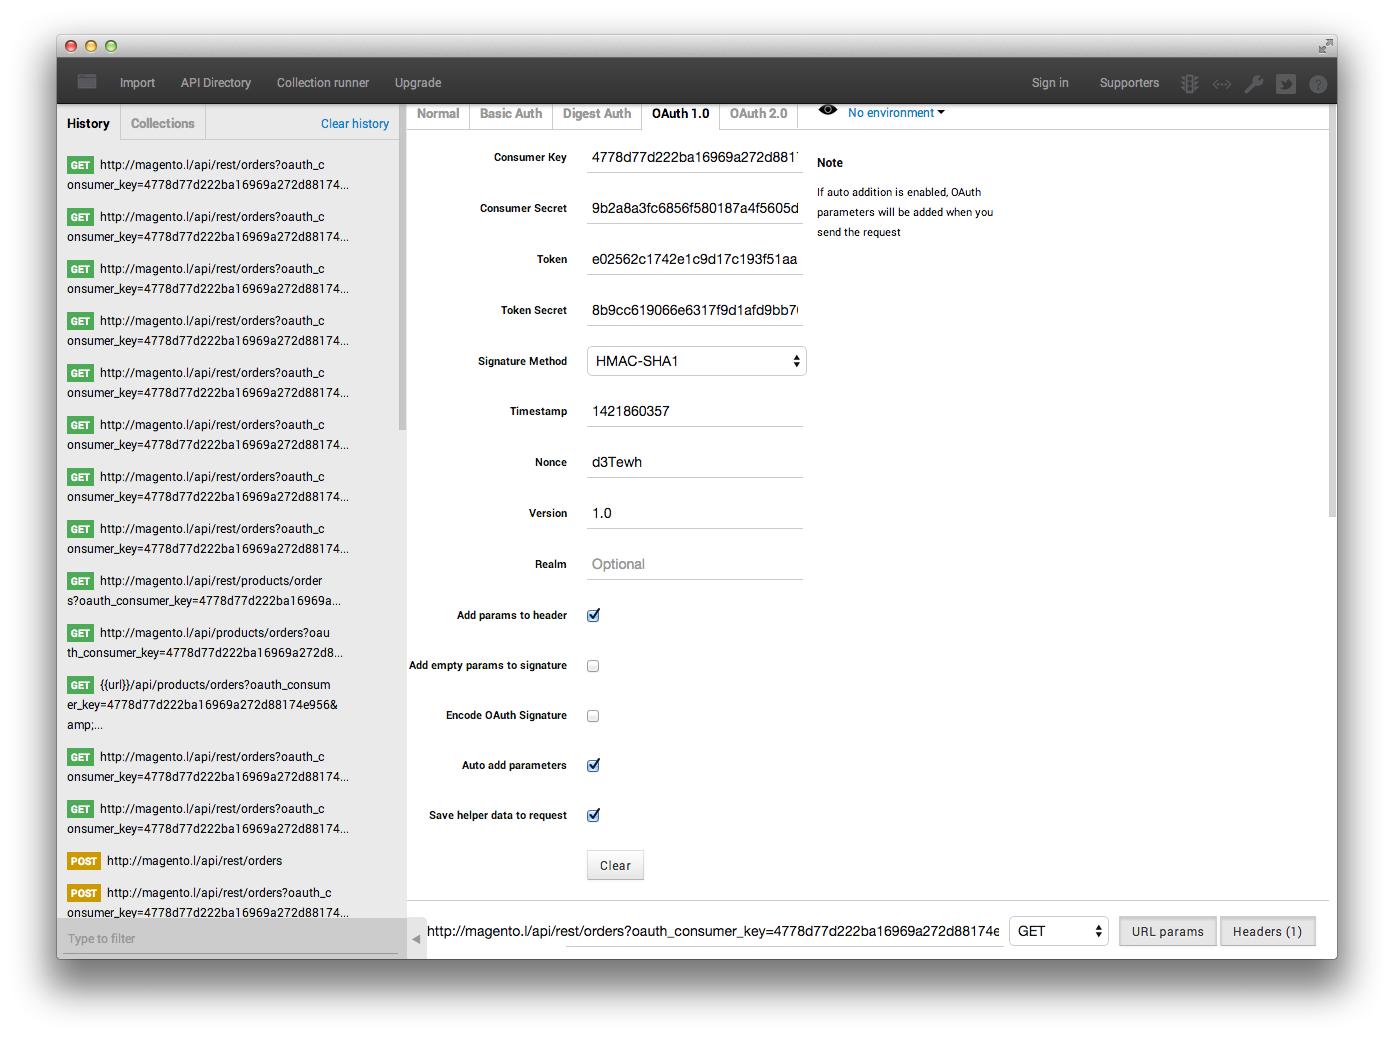
Task: Change the Signature Method selector
Action: point(696,361)
